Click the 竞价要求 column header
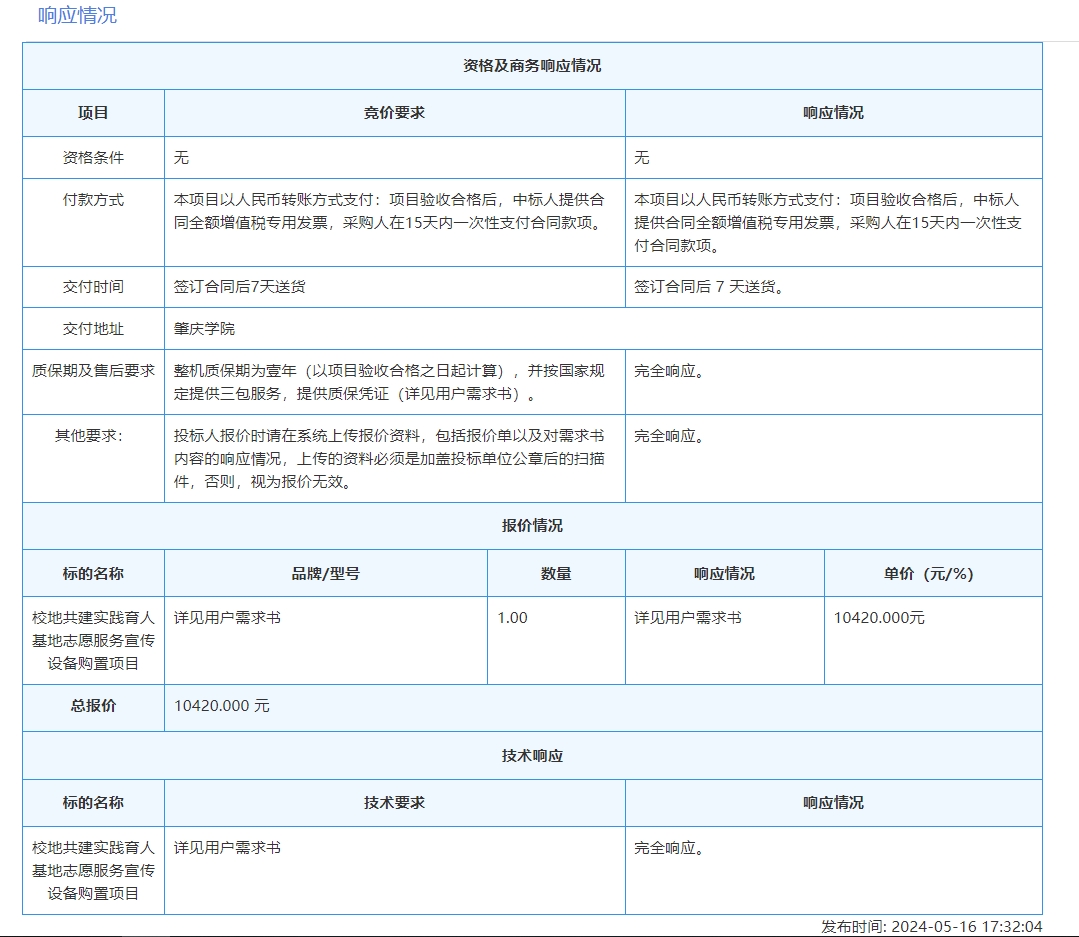The width and height of the screenshot is (1079, 937). tap(394, 113)
